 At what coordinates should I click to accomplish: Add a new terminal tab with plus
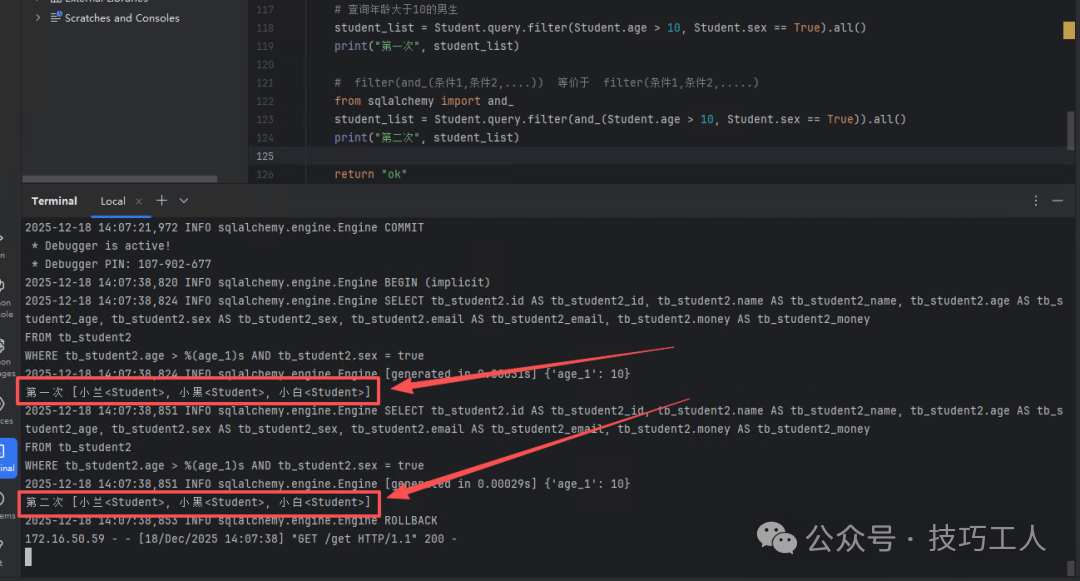pos(162,200)
